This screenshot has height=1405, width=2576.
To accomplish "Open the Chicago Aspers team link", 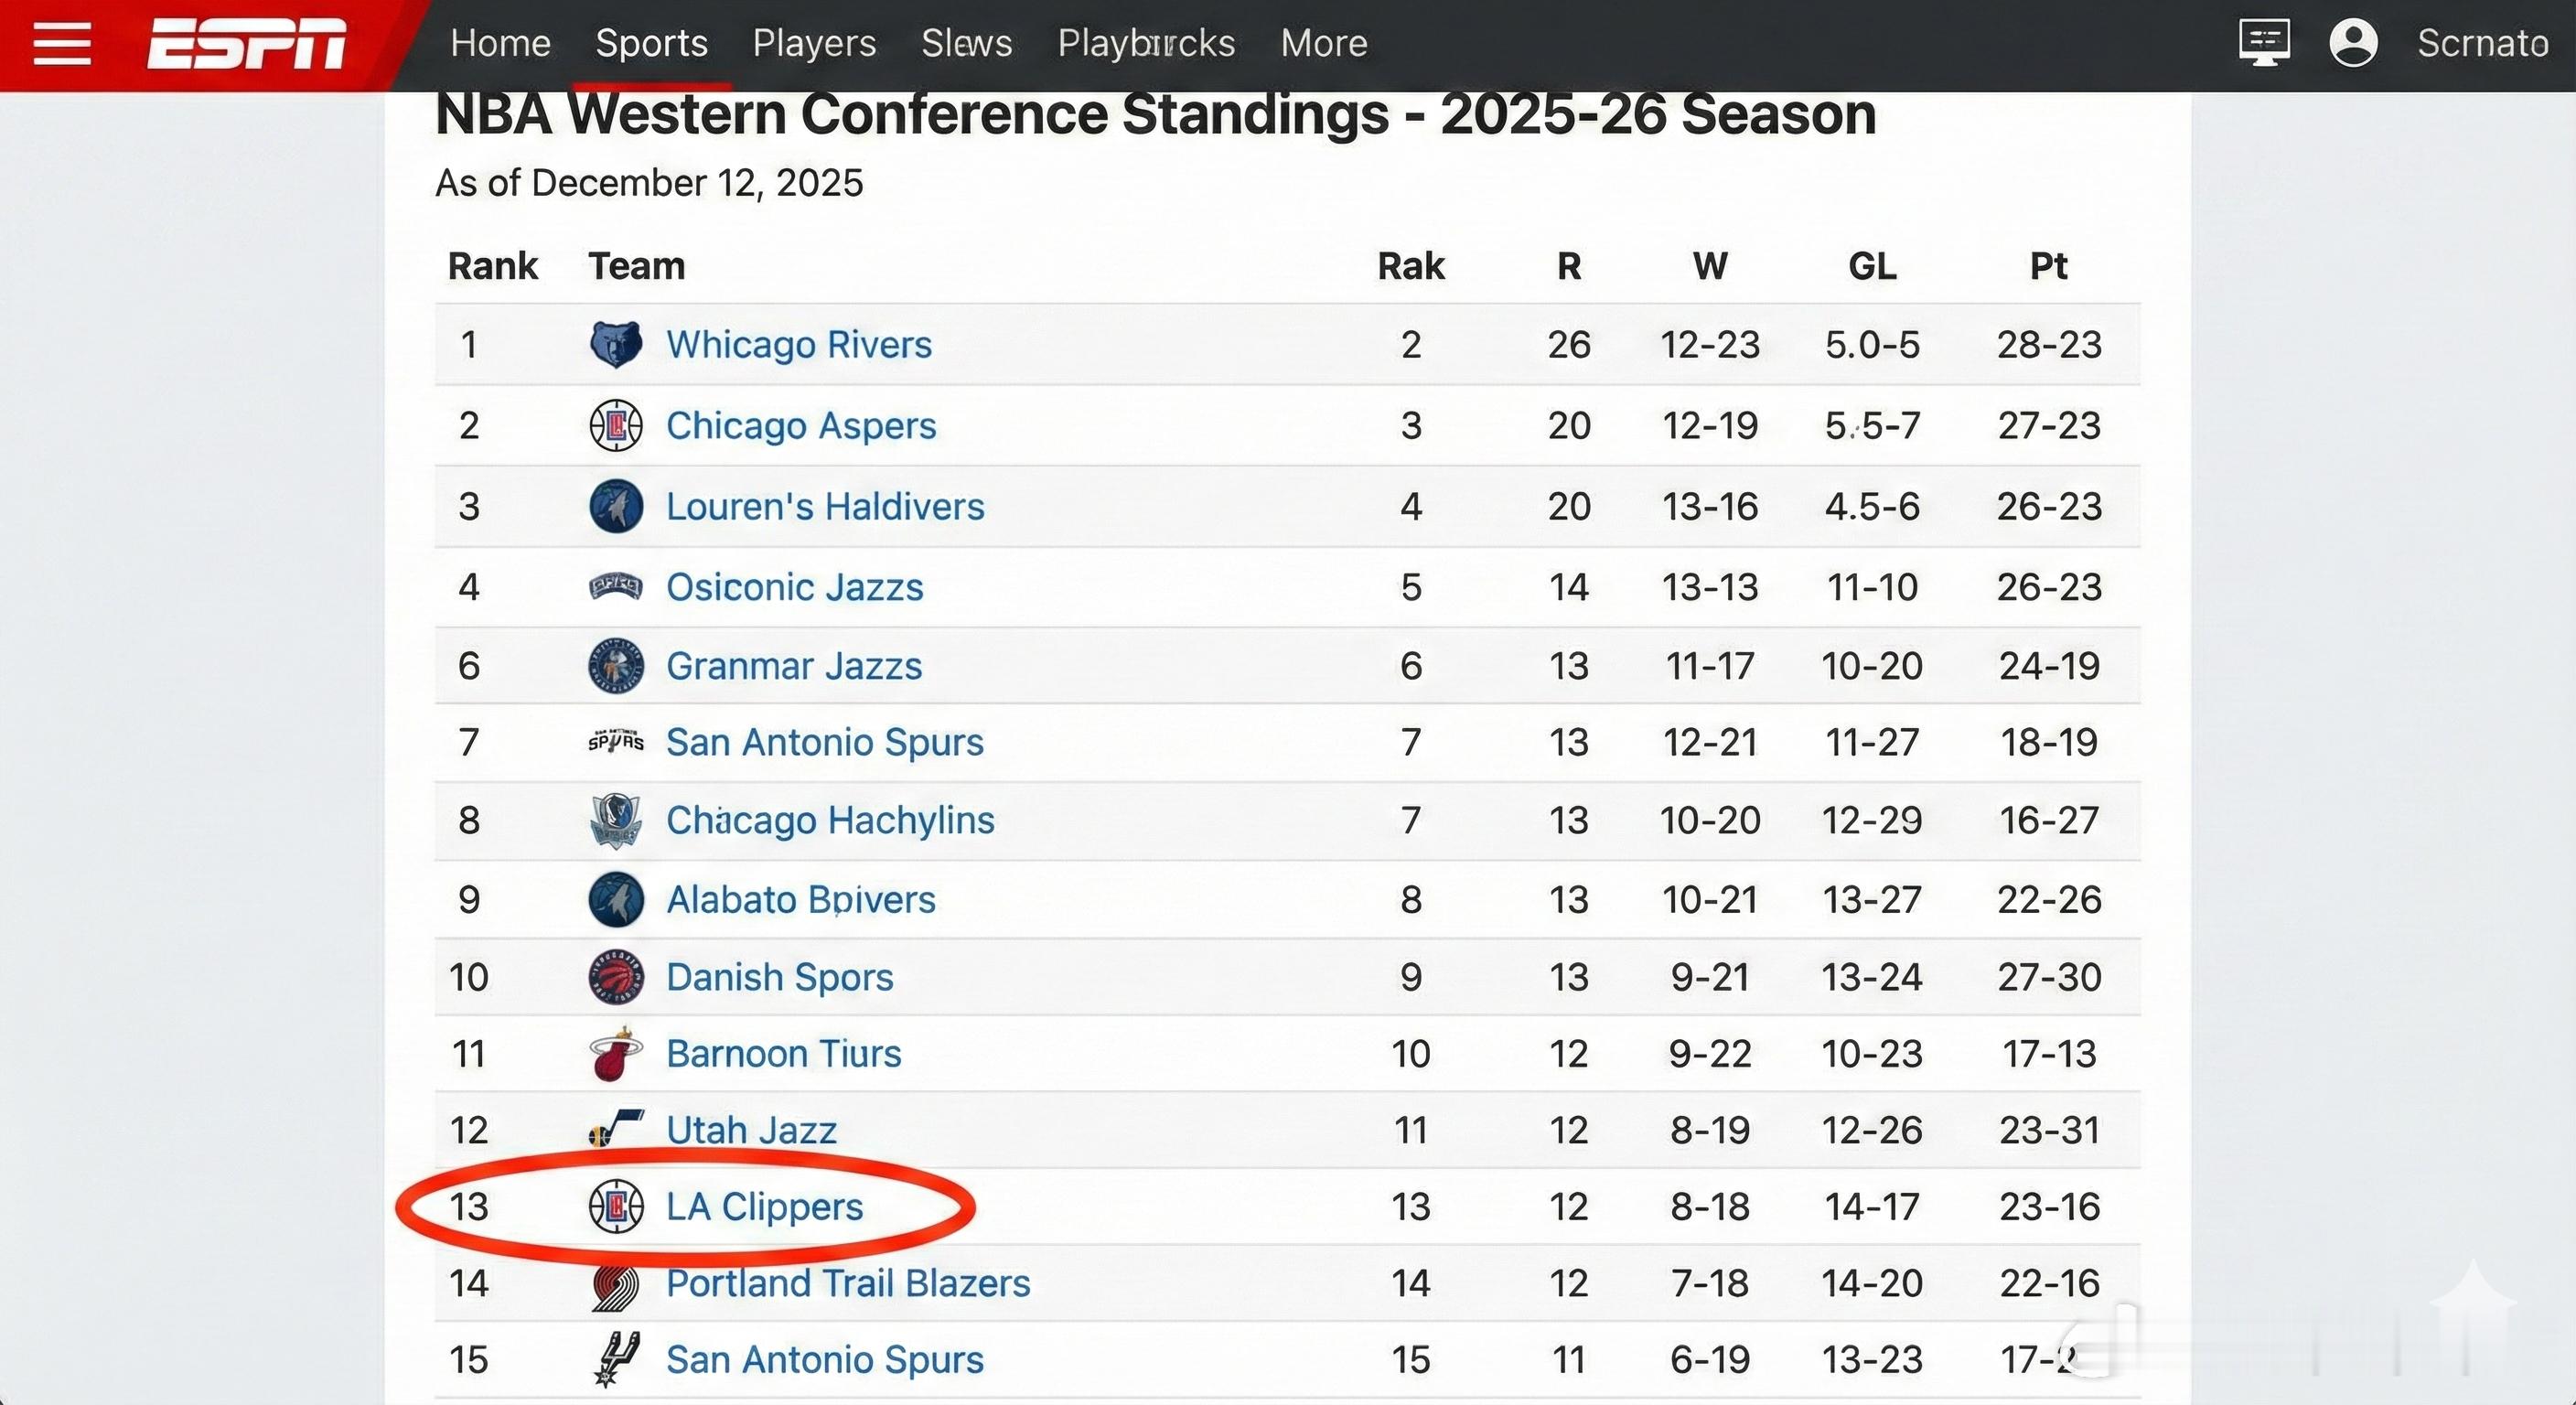I will (x=801, y=426).
